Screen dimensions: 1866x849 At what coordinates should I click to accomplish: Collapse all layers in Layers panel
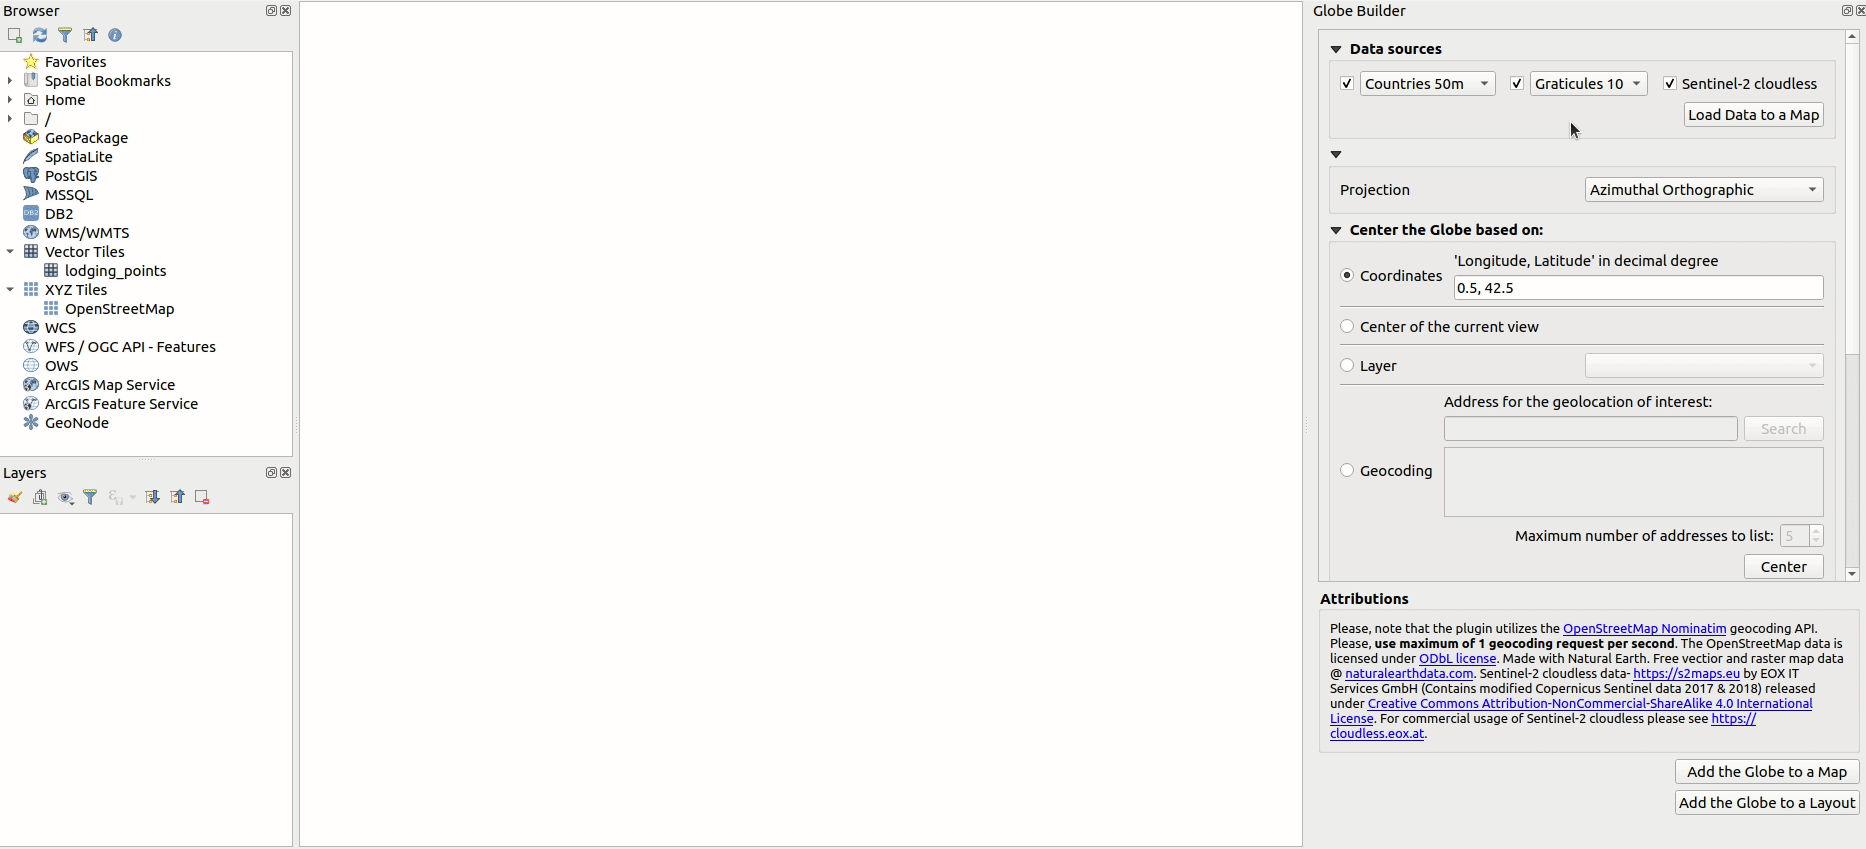click(x=177, y=497)
